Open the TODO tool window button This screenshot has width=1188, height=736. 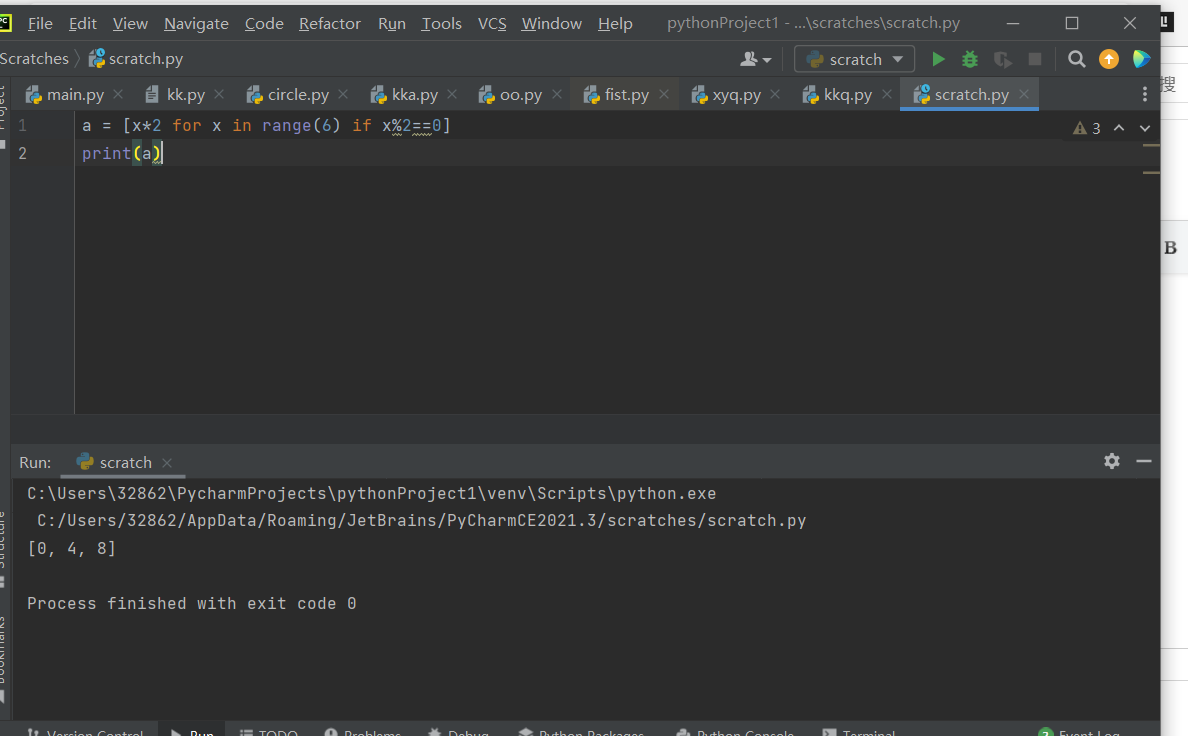tap(269, 731)
